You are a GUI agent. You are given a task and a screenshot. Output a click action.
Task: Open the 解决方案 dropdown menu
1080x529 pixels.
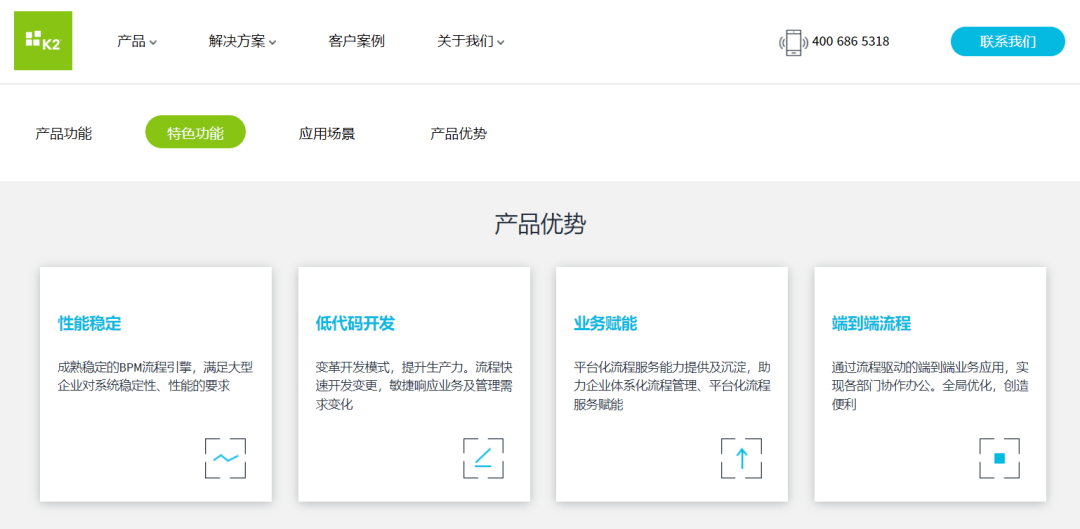[242, 42]
